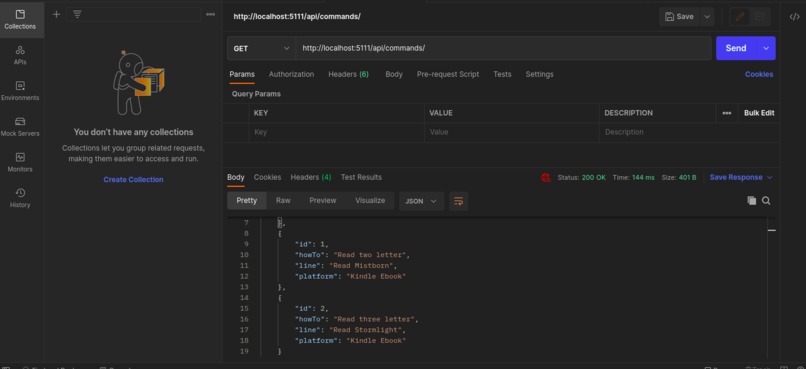Image resolution: width=806 pixels, height=369 pixels.
Task: Select the response Body tab
Action: tap(235, 177)
